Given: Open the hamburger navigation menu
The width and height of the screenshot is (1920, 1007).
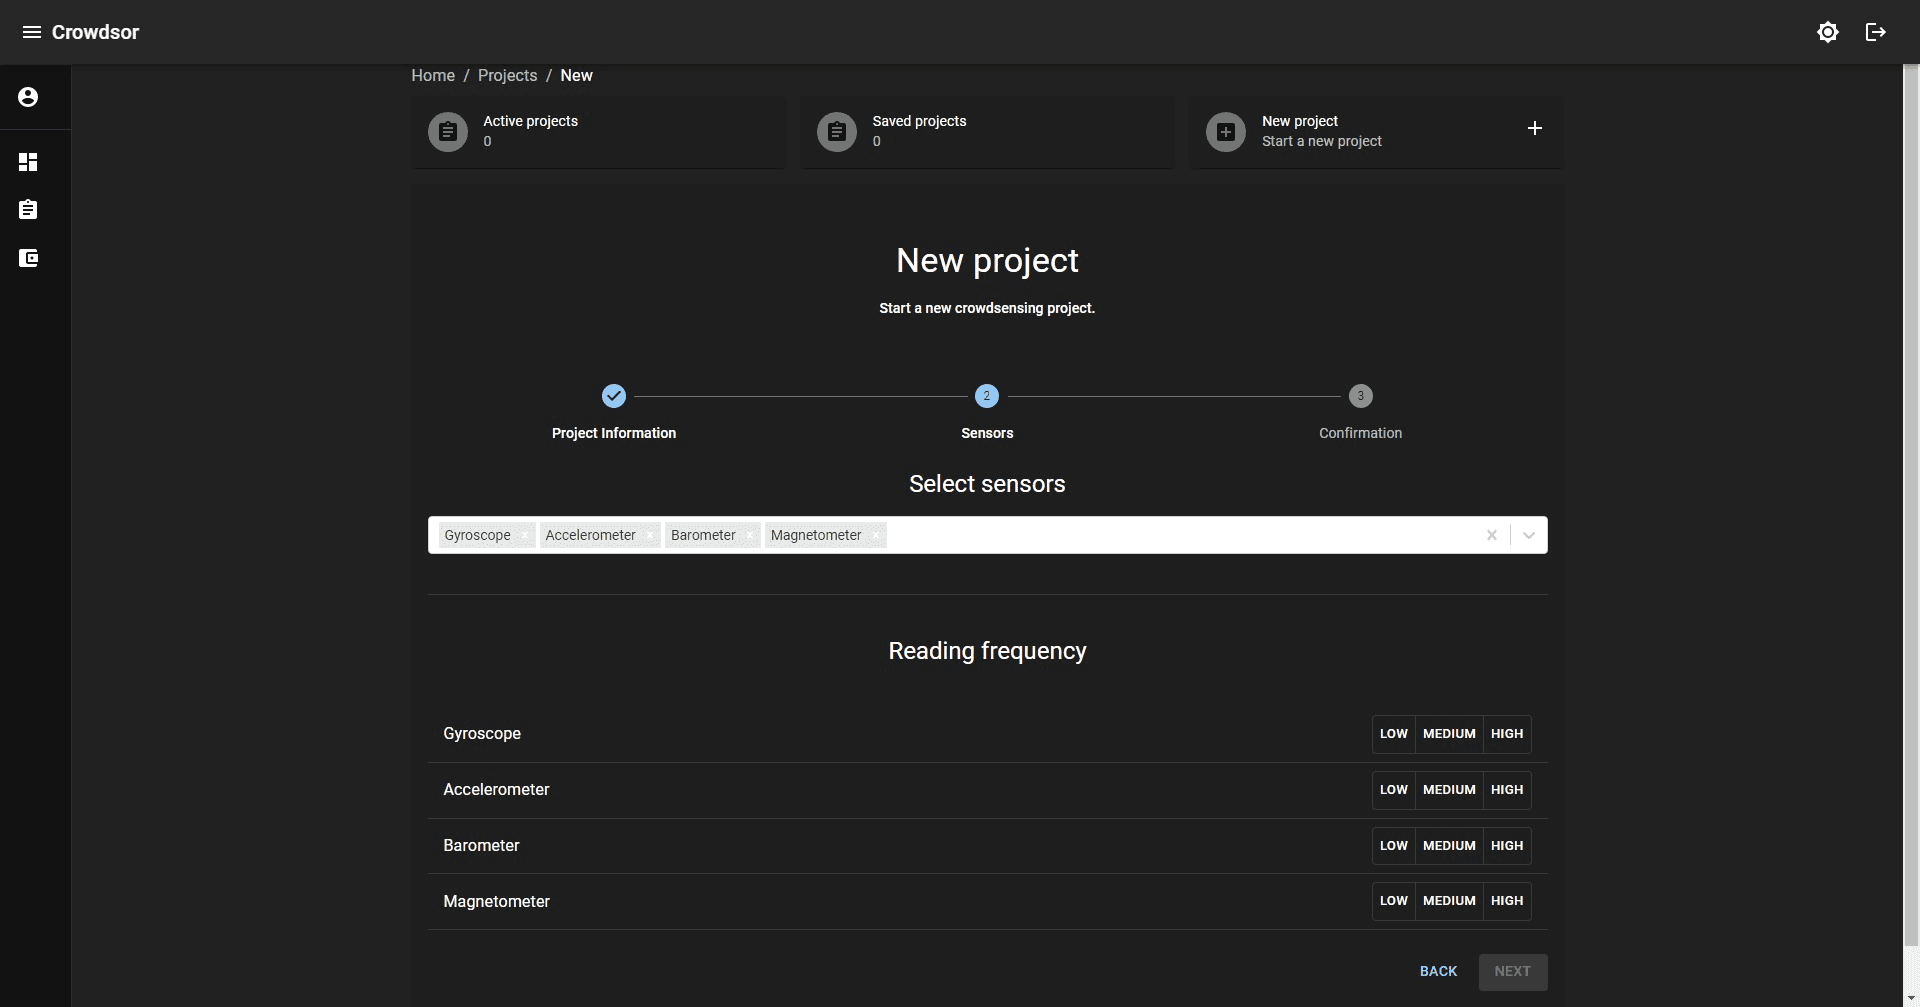Looking at the screenshot, I should click(31, 32).
